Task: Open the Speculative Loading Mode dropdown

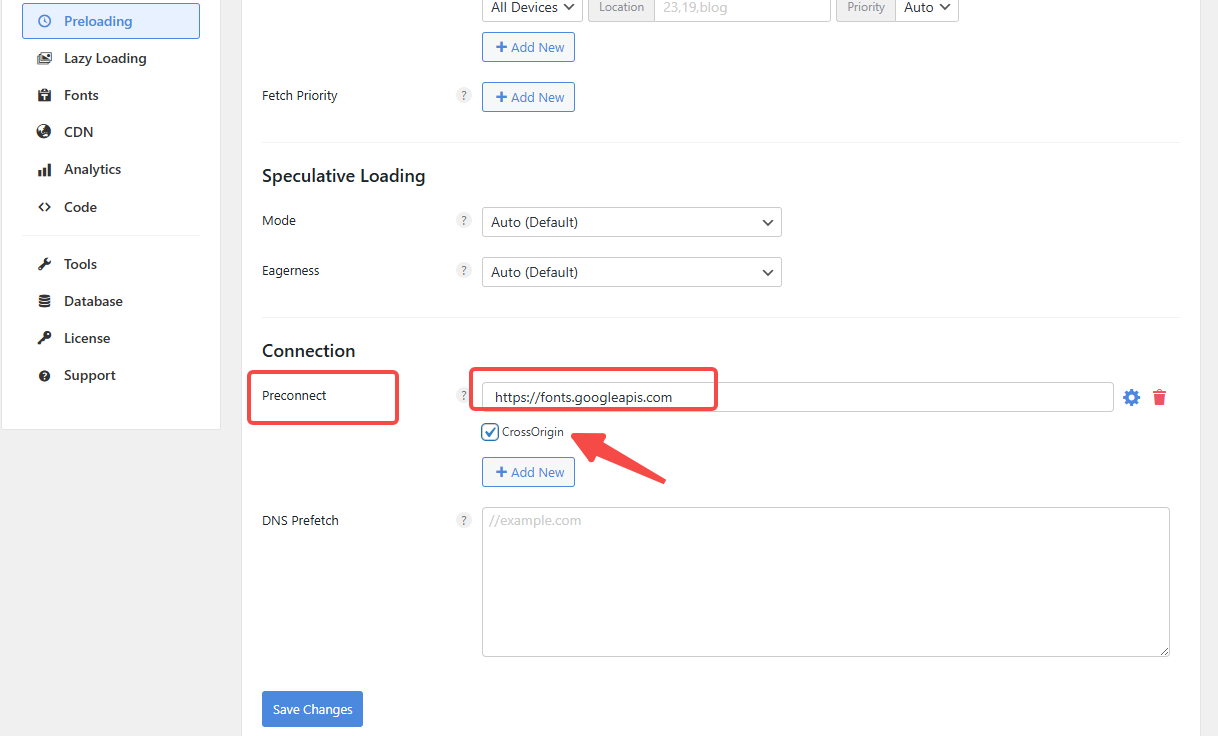Action: coord(631,221)
